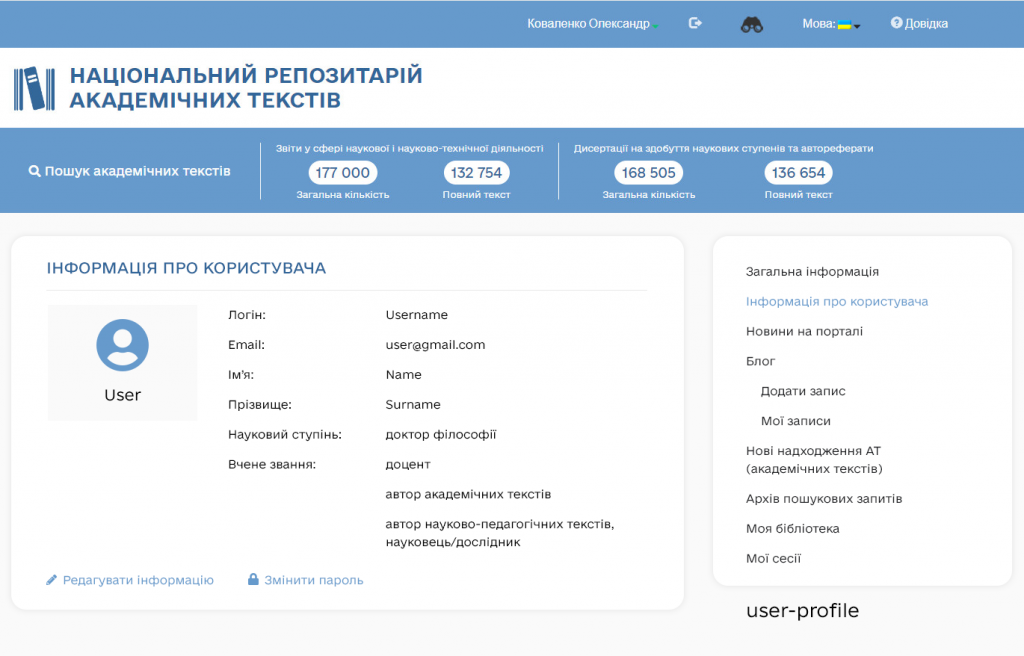1024x656 pixels.
Task: Click the lock icon beside Змінити пароль
Action: 253,580
